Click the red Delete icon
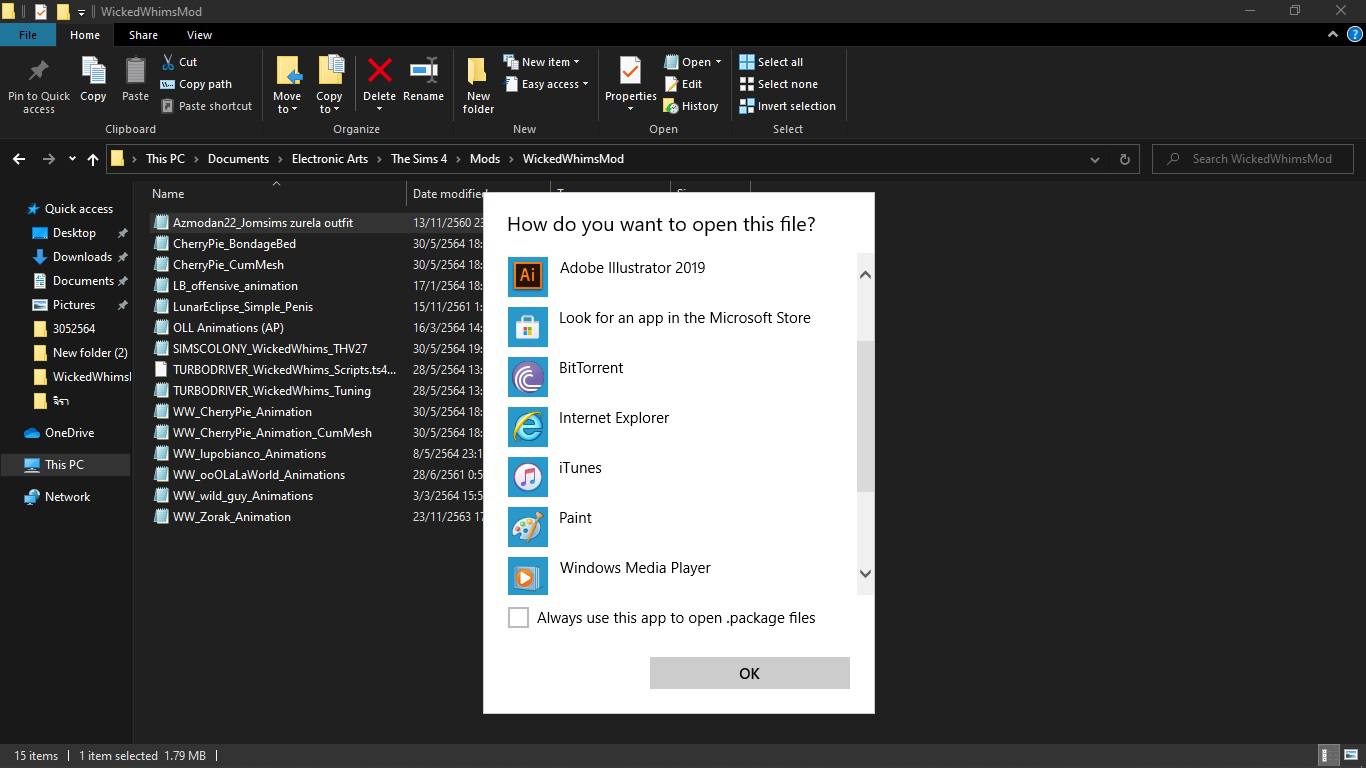1366x768 pixels. click(x=379, y=70)
